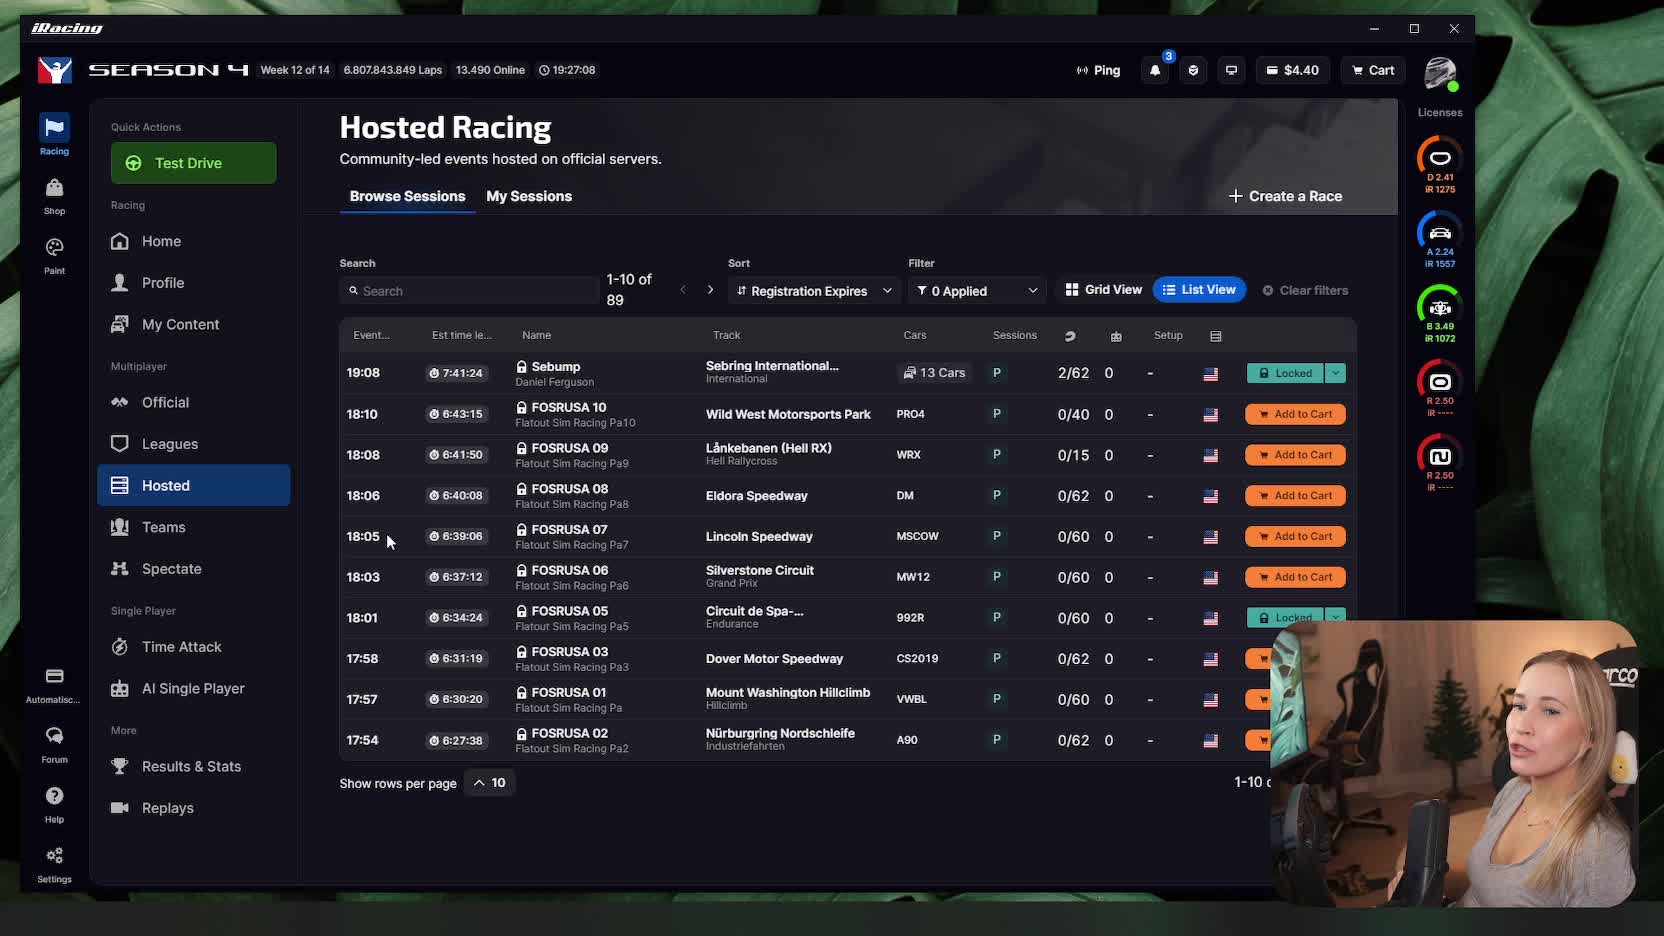Open Spectate in the sidebar
The height and width of the screenshot is (936, 1664).
[x=194, y=569]
